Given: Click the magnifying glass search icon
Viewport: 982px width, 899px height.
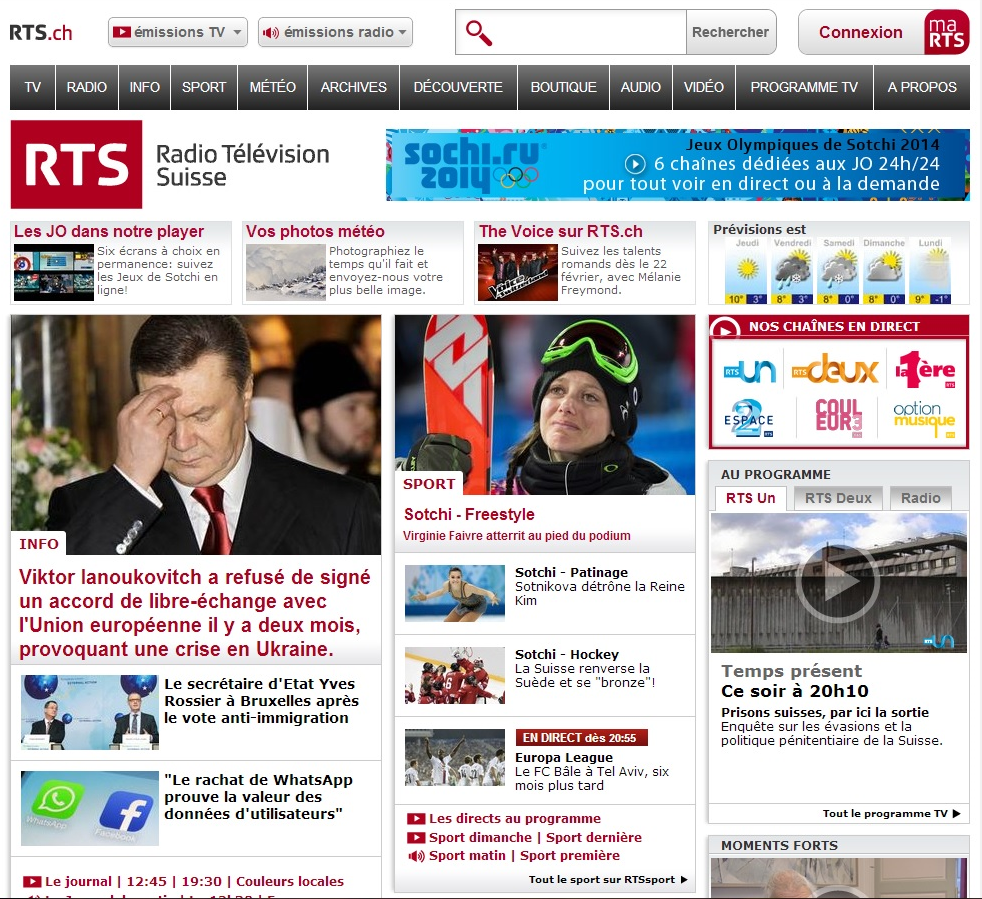Looking at the screenshot, I should pyautogui.click(x=479, y=33).
